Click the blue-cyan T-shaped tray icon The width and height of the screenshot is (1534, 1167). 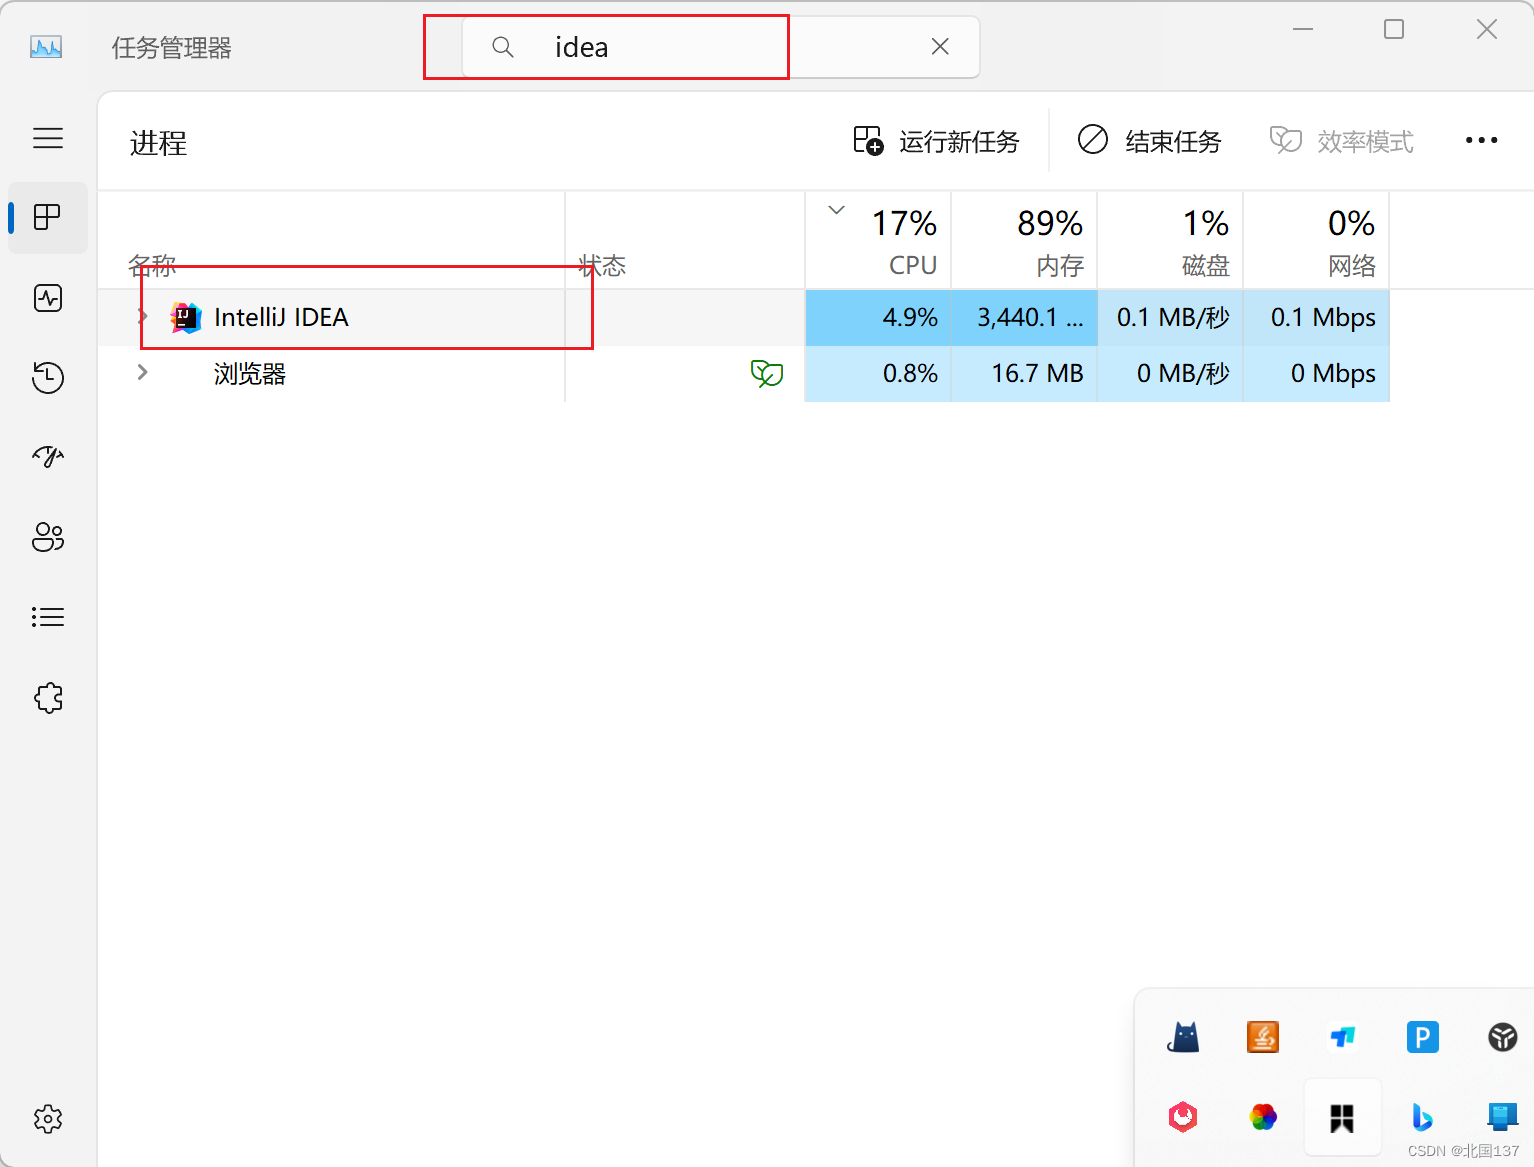tap(1343, 1037)
